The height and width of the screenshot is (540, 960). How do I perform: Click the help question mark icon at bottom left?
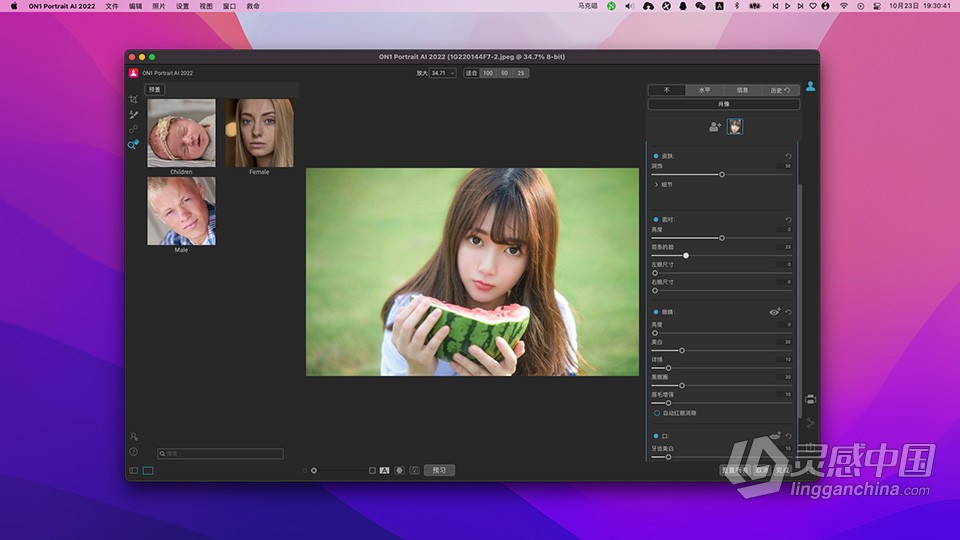tap(133, 452)
